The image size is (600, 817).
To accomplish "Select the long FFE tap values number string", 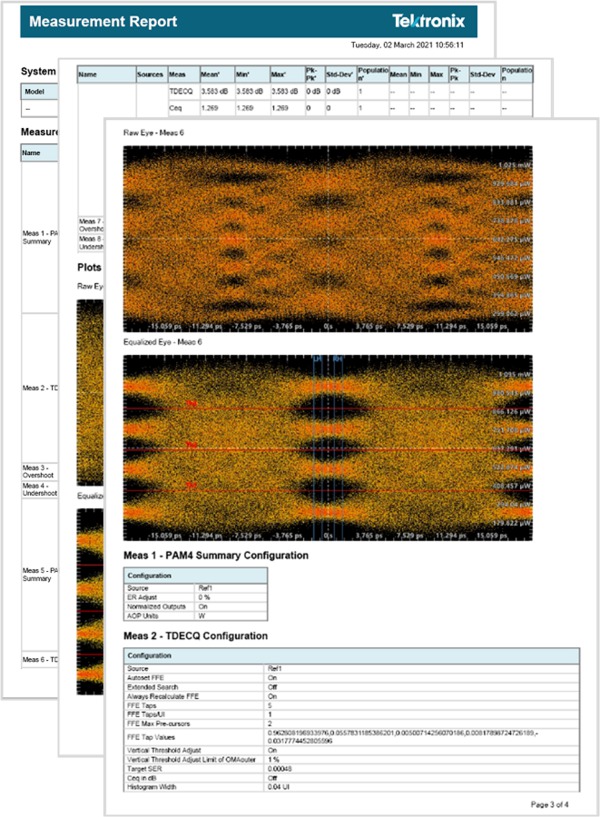I will [403, 737].
